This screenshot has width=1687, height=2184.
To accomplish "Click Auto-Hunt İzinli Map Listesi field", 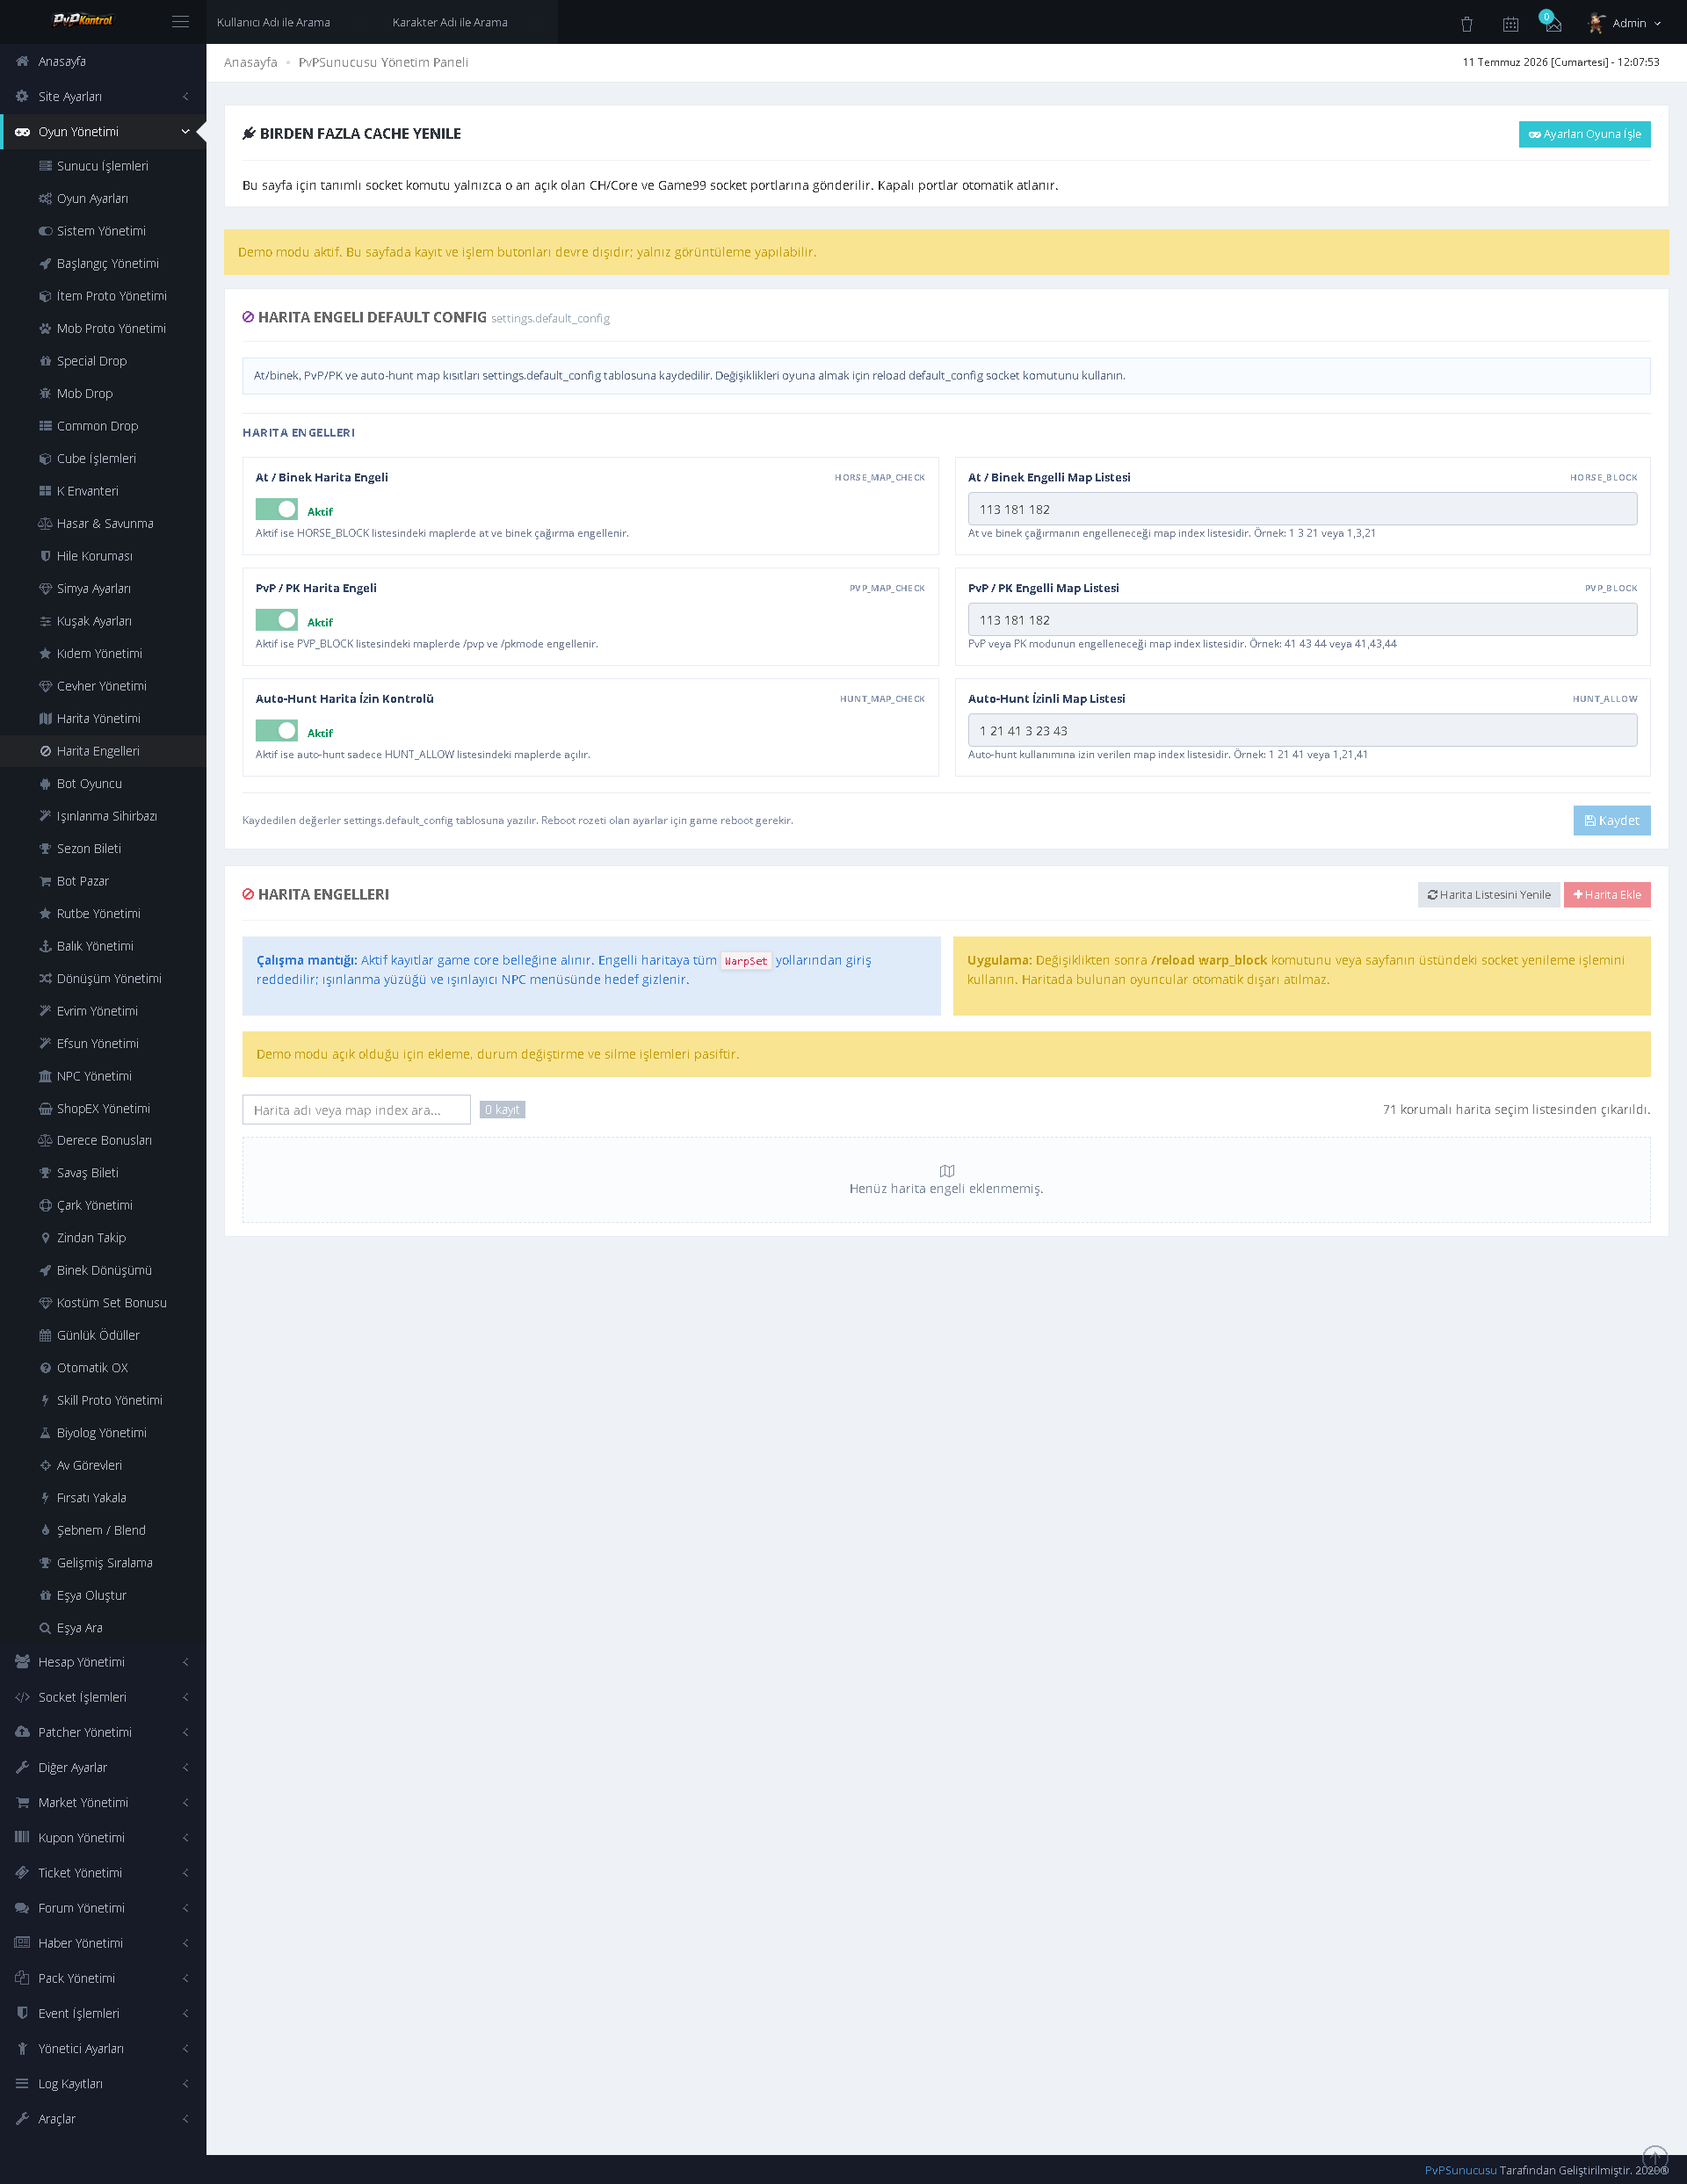I will pyautogui.click(x=1302, y=731).
